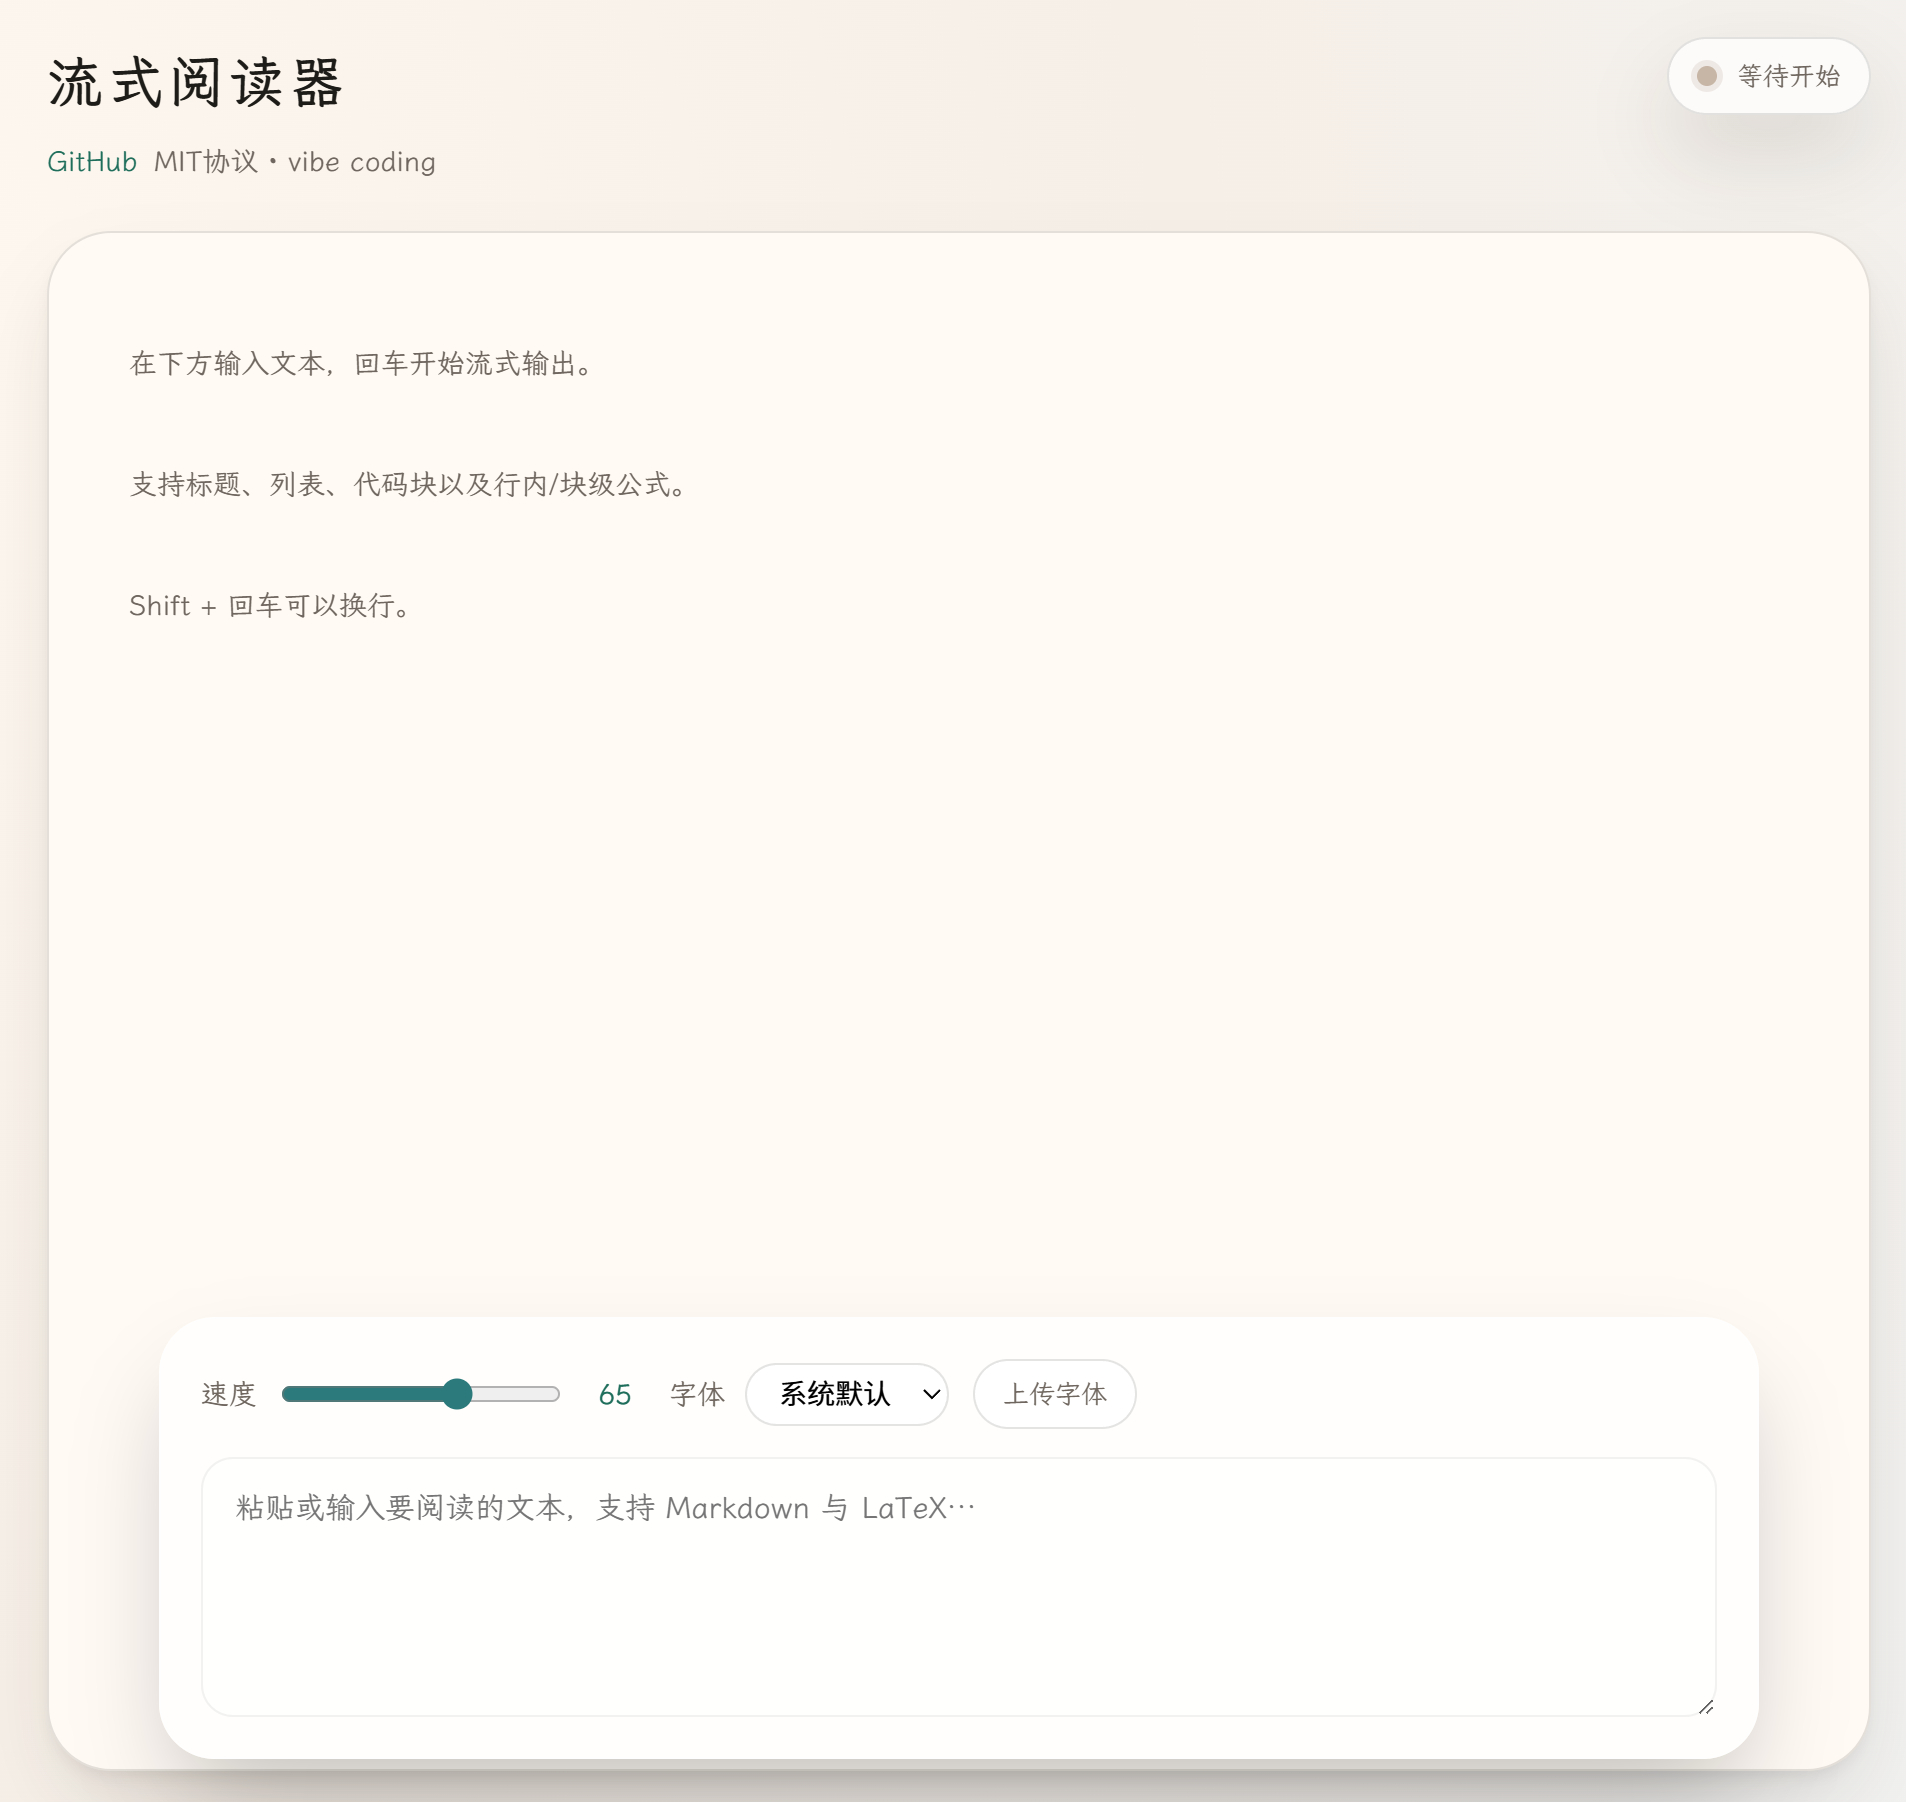The height and width of the screenshot is (1802, 1906).
Task: Click the 速度 label next to the slider
Action: 227,1394
